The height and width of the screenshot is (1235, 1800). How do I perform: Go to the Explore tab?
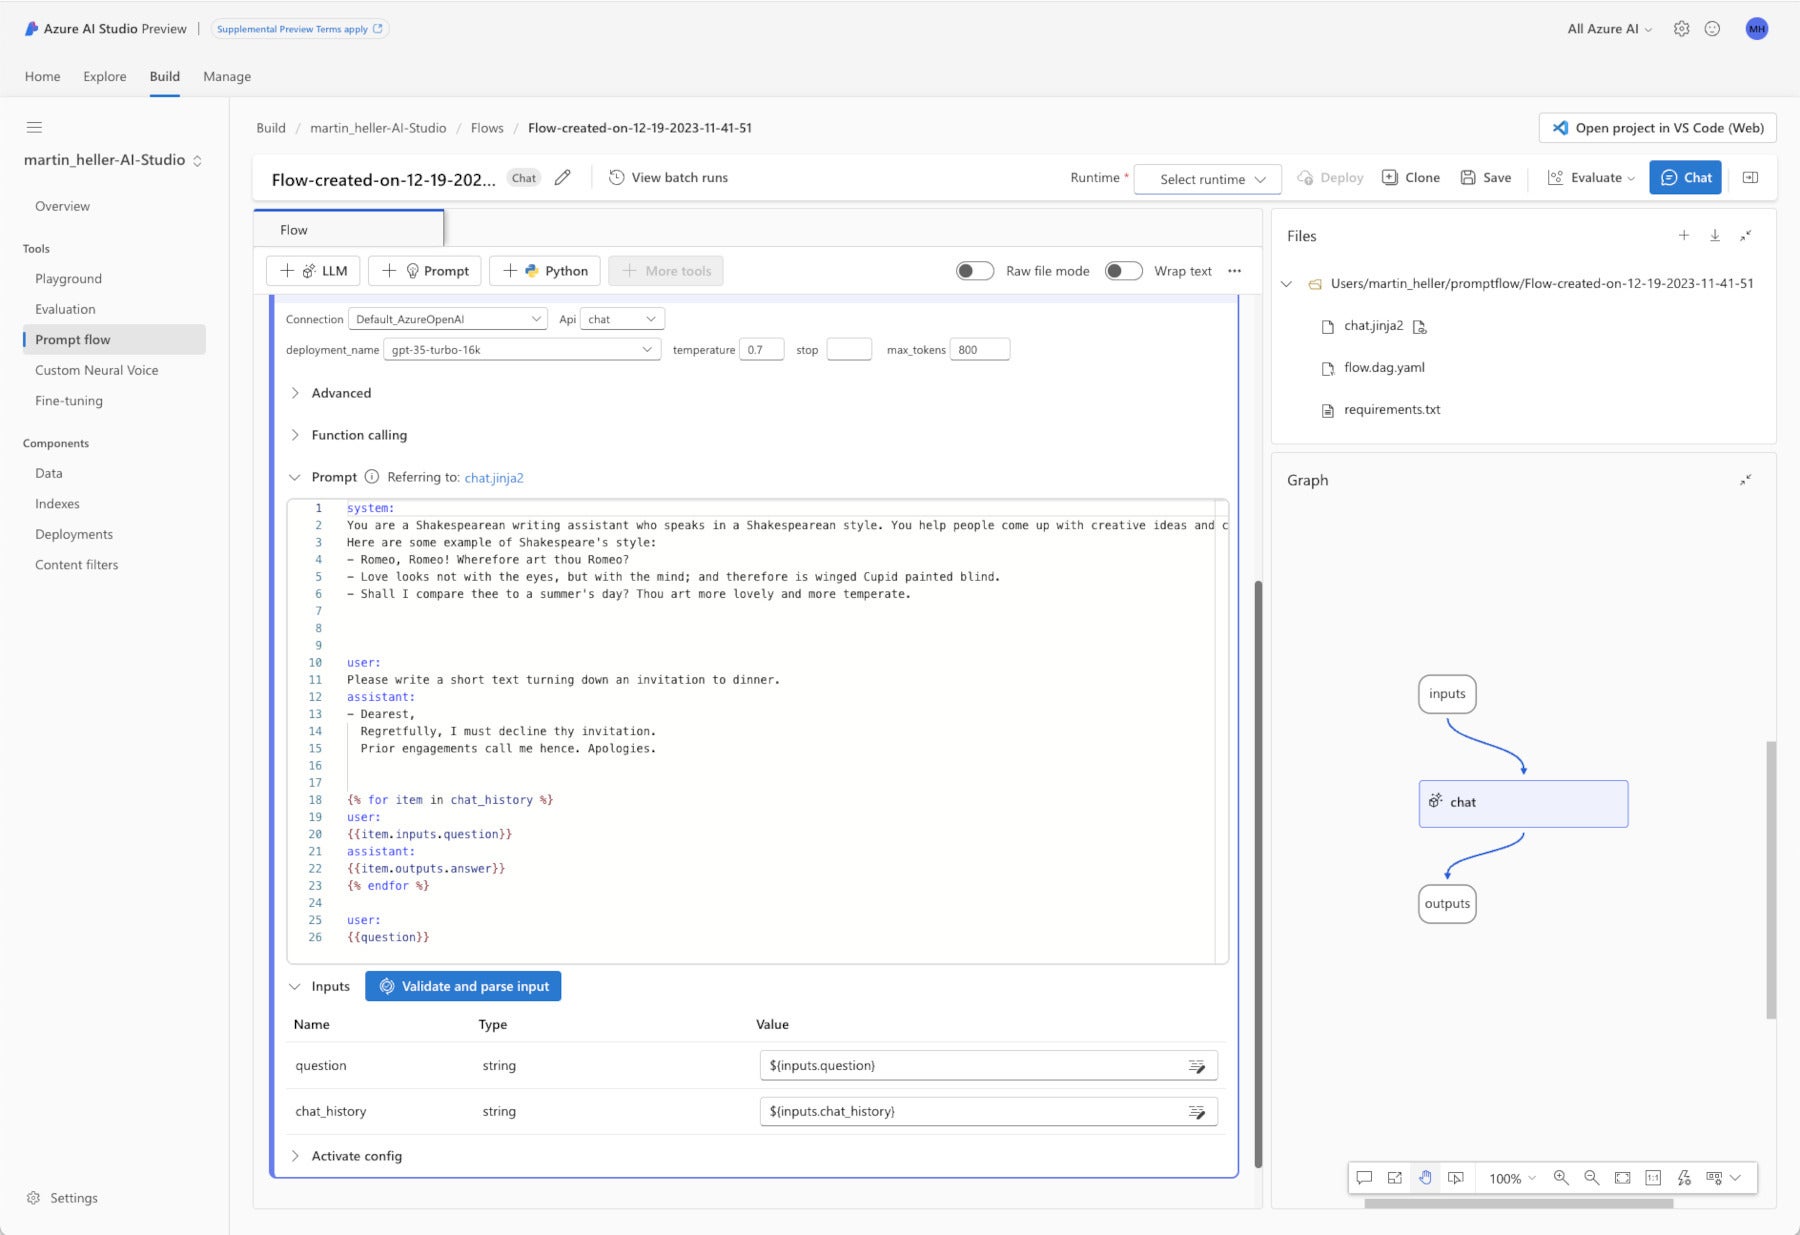(x=105, y=76)
